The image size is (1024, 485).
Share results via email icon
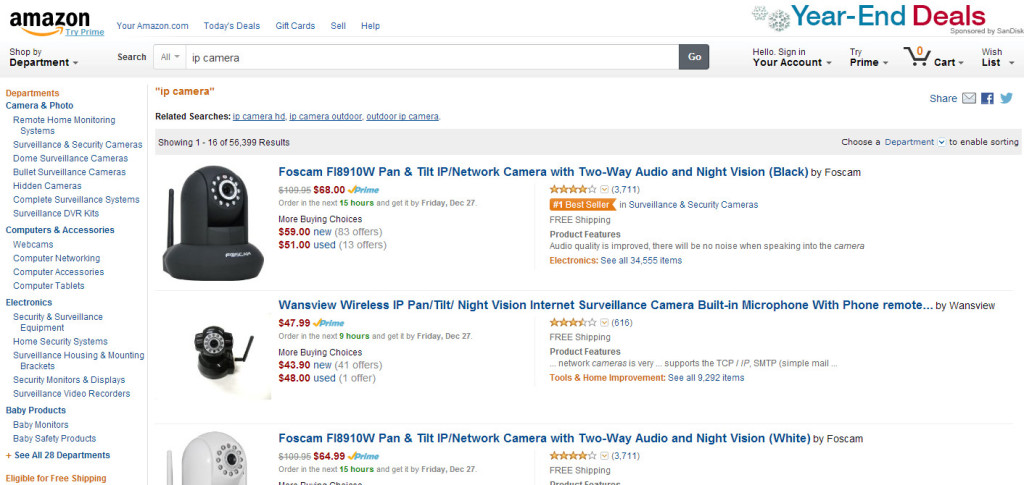point(969,99)
